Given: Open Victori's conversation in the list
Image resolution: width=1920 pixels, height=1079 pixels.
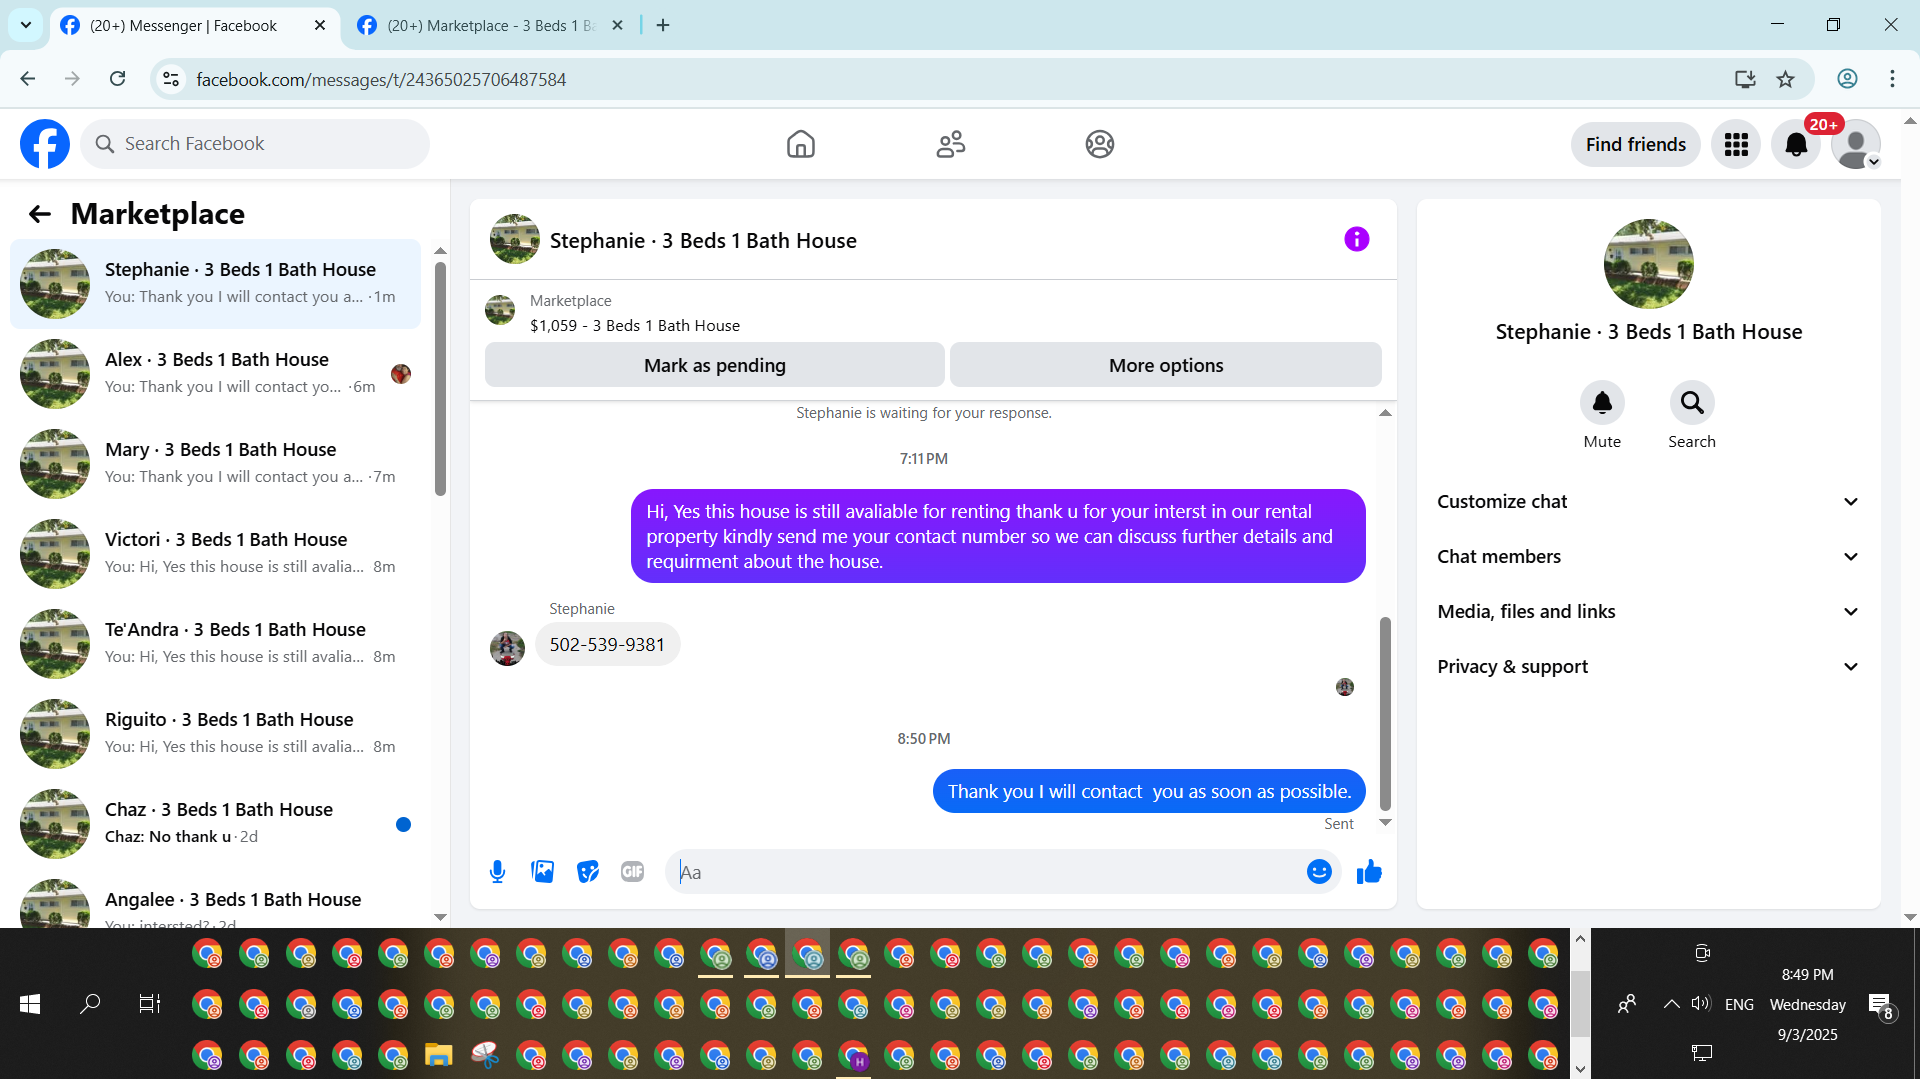Looking at the screenshot, I should [x=215, y=554].
